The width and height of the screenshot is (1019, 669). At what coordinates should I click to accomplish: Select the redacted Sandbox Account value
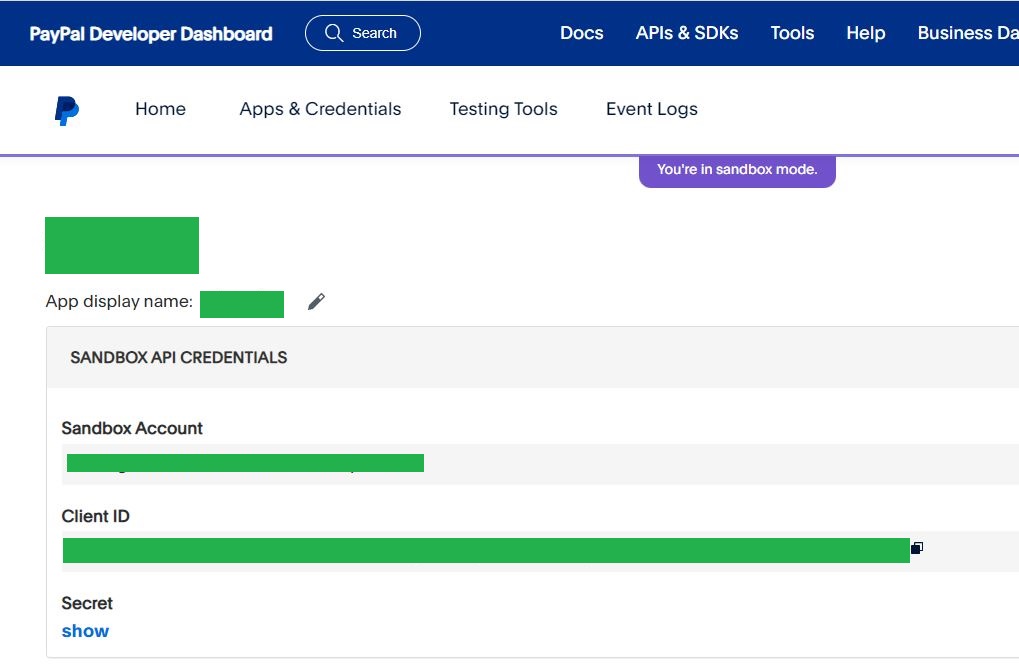245,463
